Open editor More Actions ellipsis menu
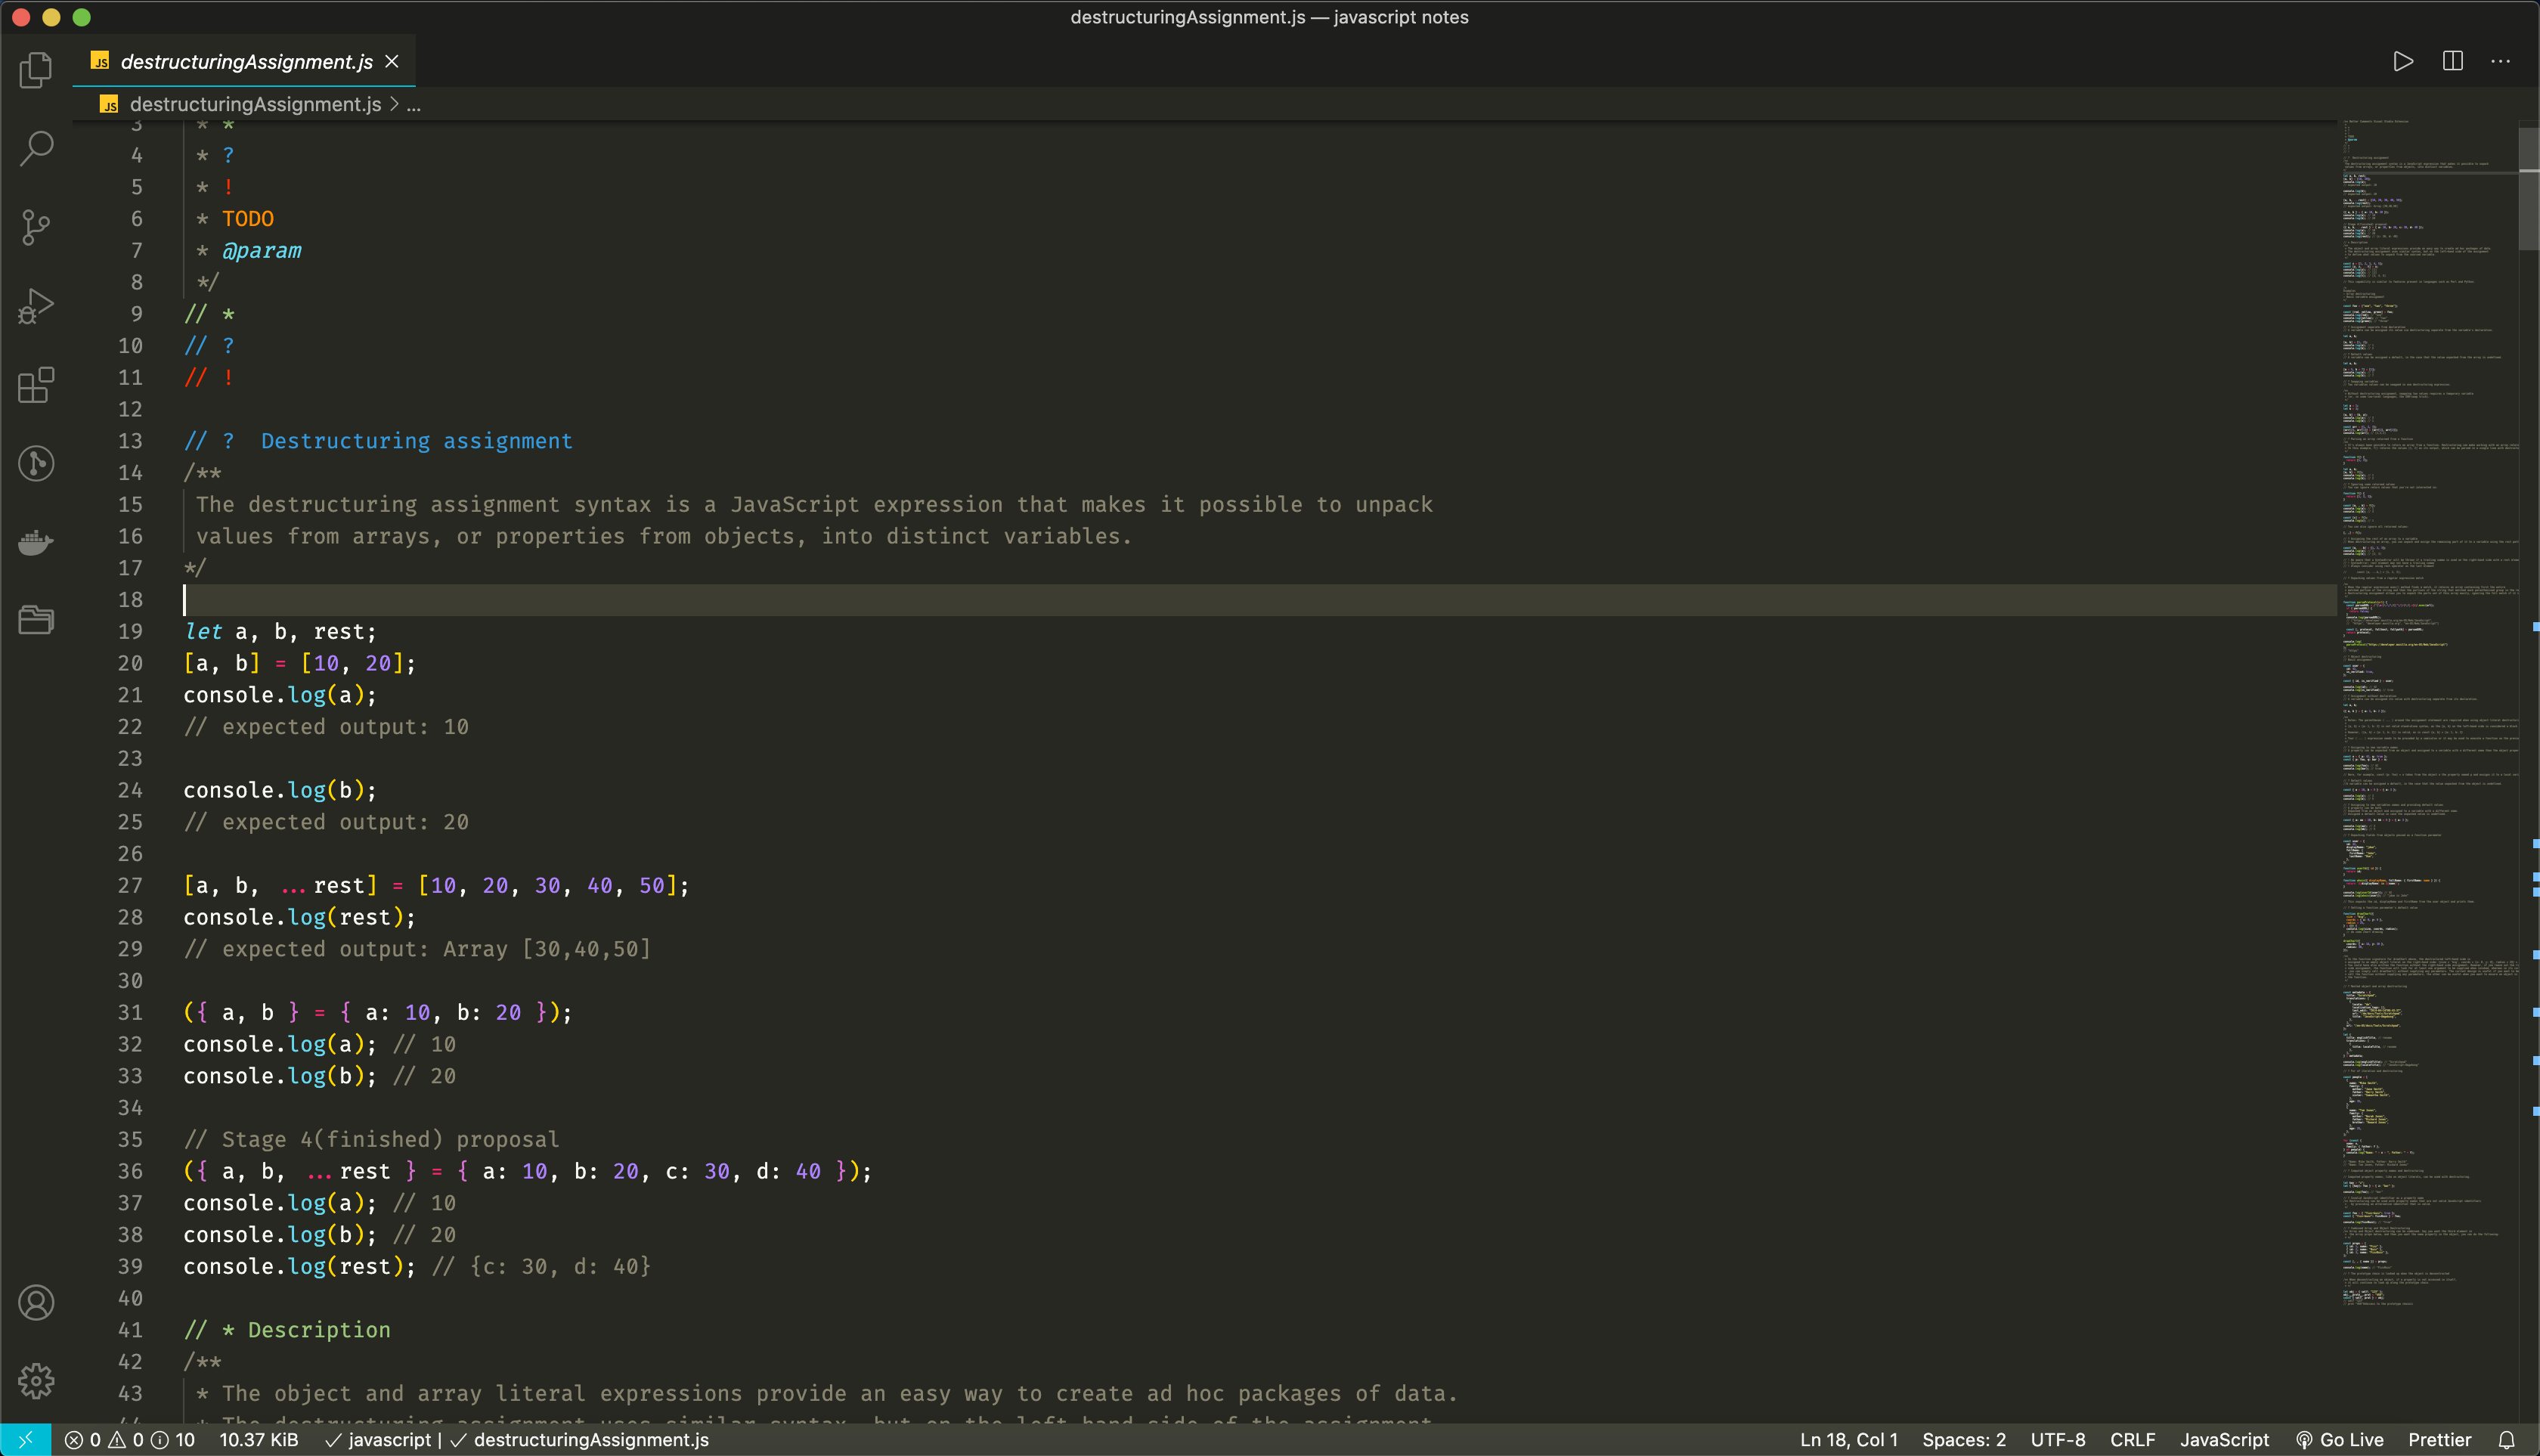This screenshot has width=2540, height=1456. 2500,62
